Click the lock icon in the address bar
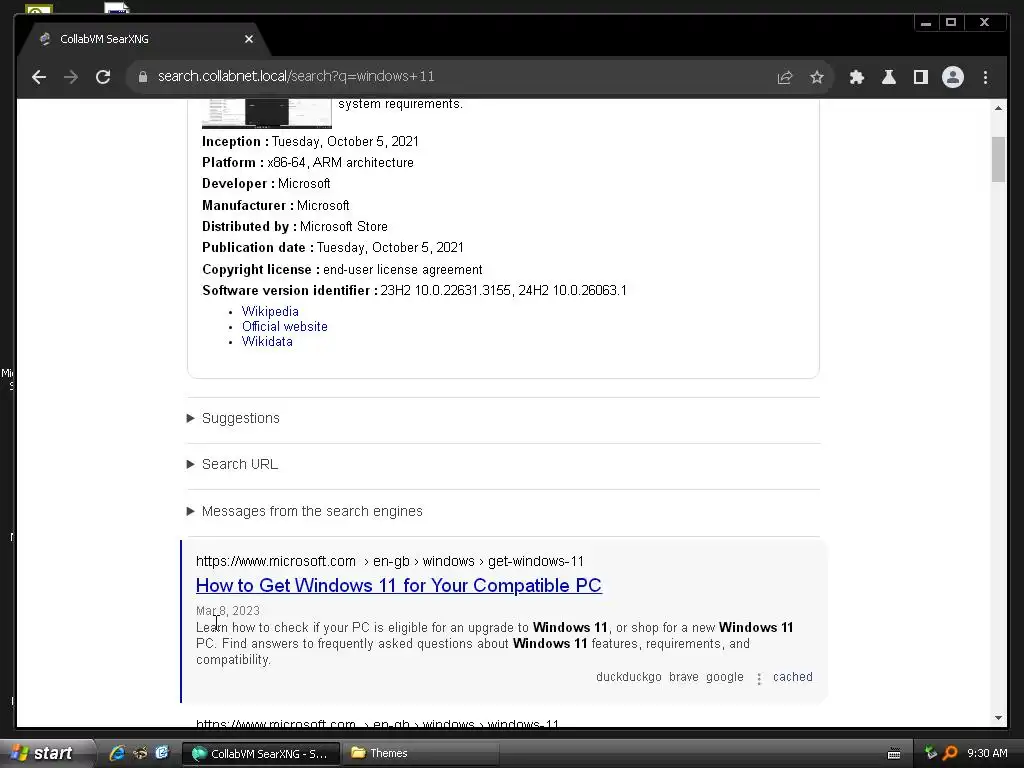This screenshot has height=768, width=1024. [x=143, y=76]
